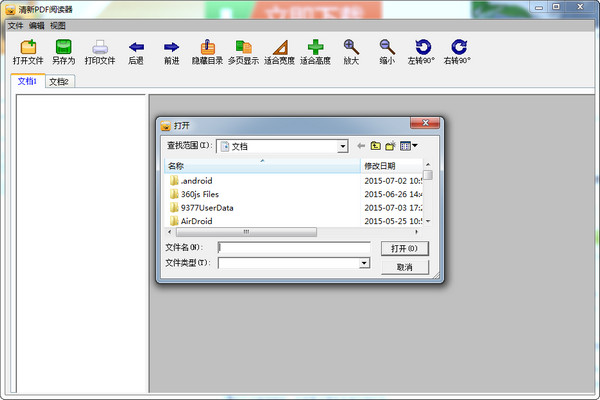Switch to the 文档2 tab
Viewport: 600px width, 400px height.
59,81
